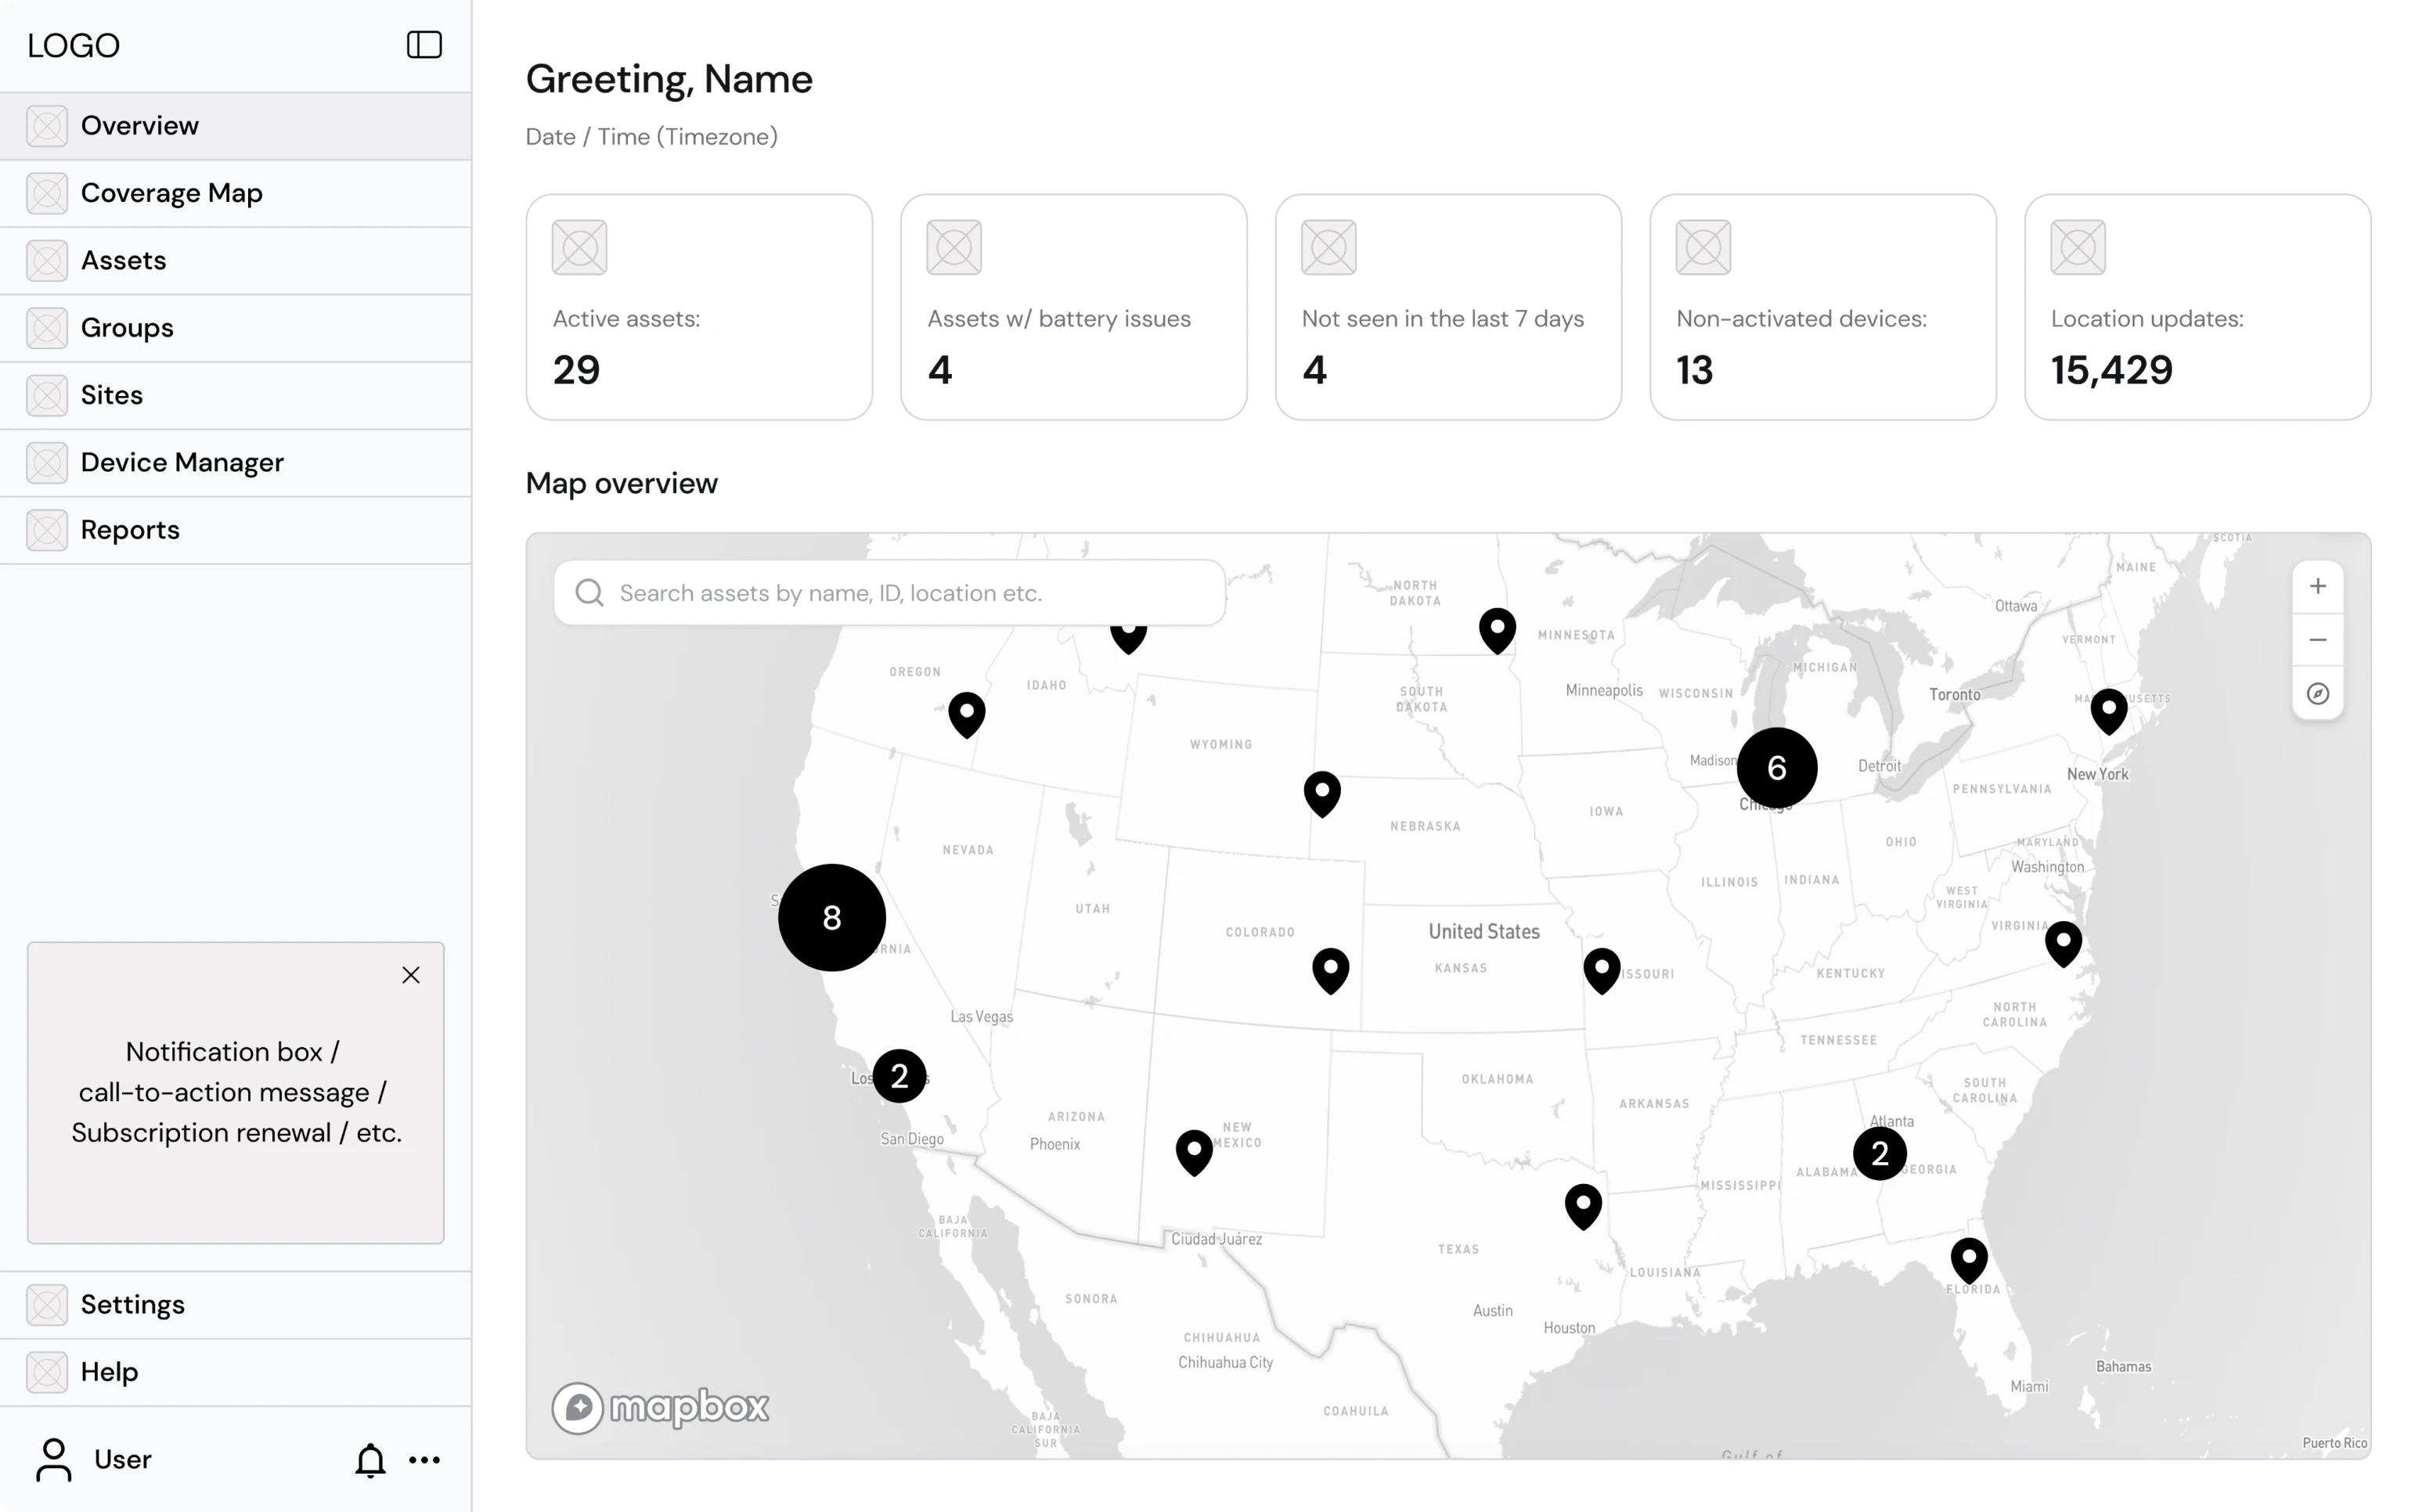Click the cluster marker showing 8 in California
The width and height of the screenshot is (2426, 1512).
(831, 918)
